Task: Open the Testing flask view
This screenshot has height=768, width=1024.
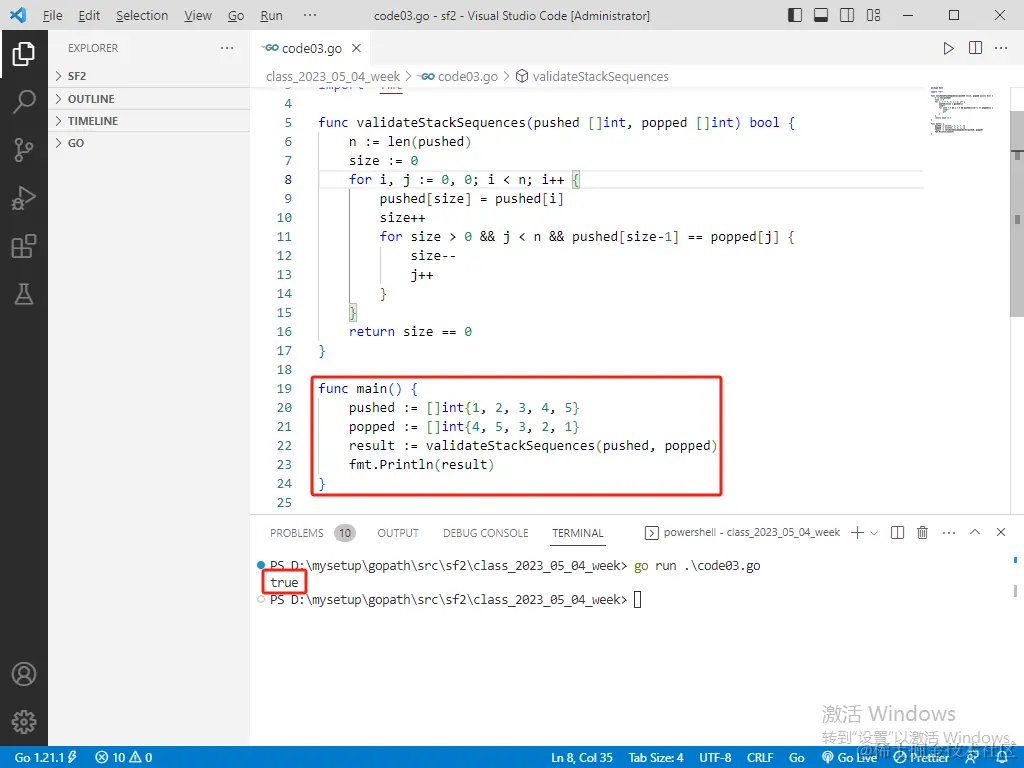Action: coord(24,295)
